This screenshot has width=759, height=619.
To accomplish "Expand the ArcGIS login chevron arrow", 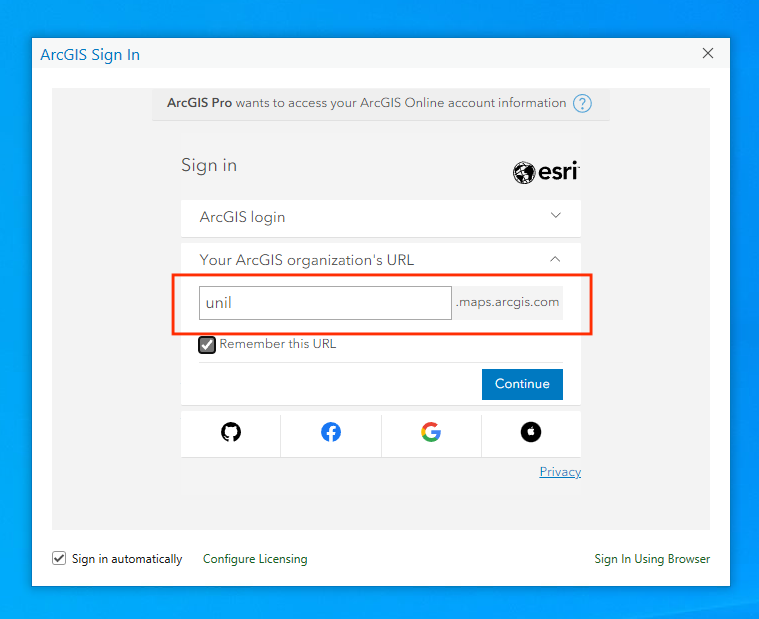I will coord(556,216).
